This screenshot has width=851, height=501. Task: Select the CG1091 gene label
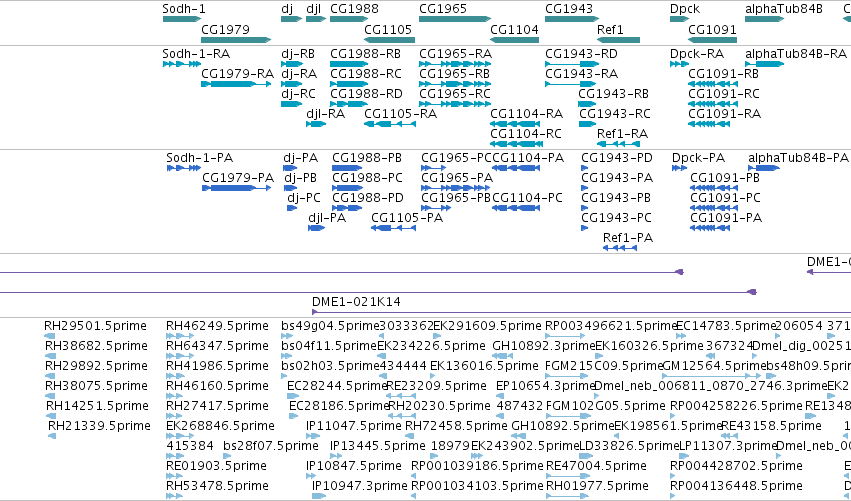click(712, 29)
